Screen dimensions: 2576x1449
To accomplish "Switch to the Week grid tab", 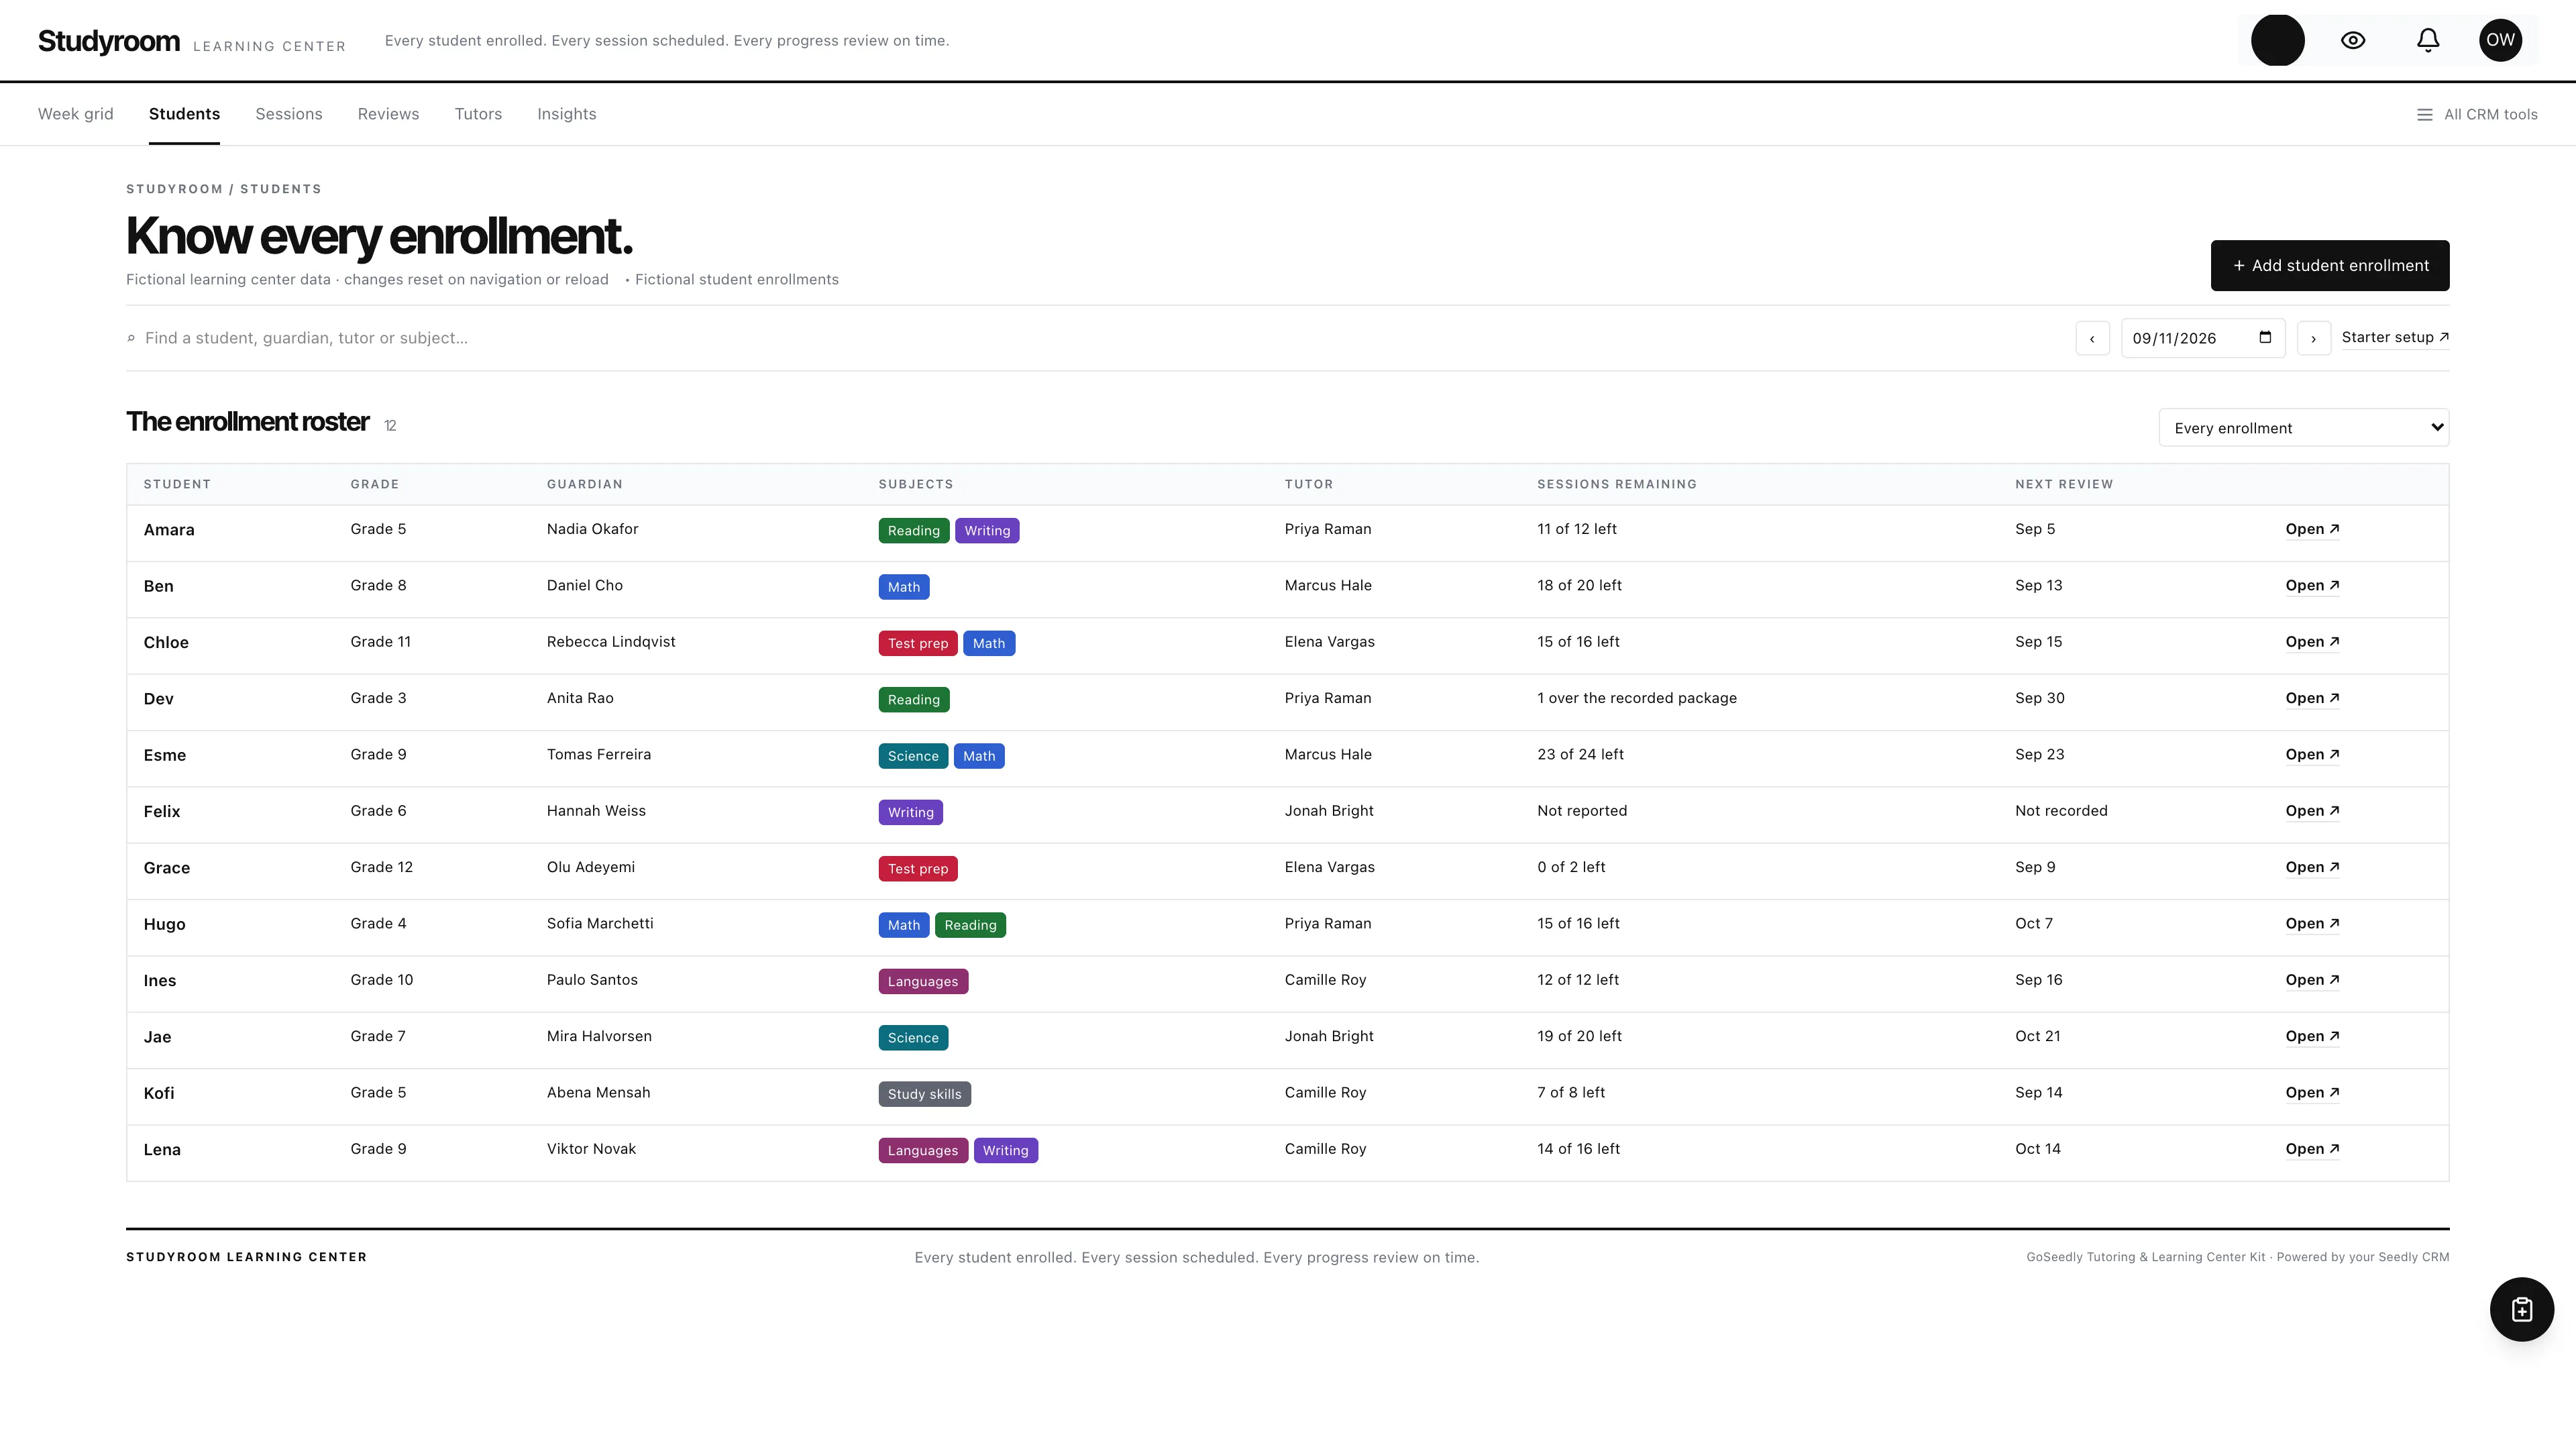I will 76,114.
